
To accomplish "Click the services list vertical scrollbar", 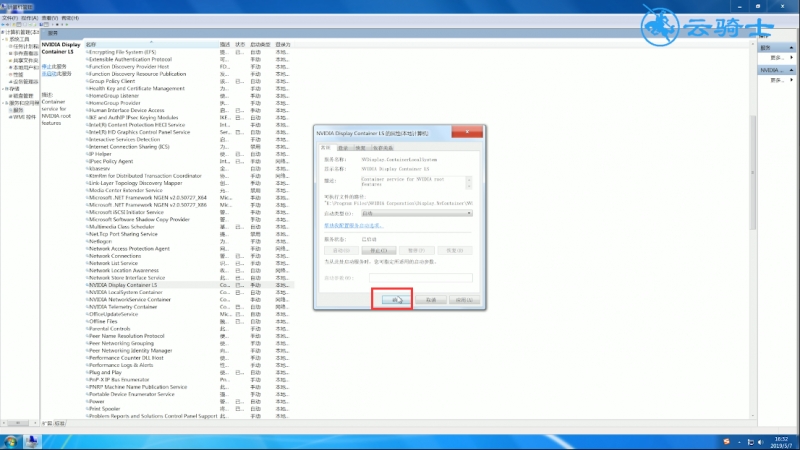I will 753,172.
